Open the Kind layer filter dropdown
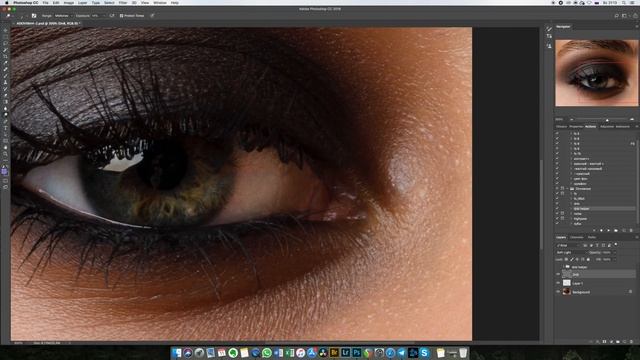Image resolution: width=640 pixels, height=360 pixels. [x=568, y=245]
